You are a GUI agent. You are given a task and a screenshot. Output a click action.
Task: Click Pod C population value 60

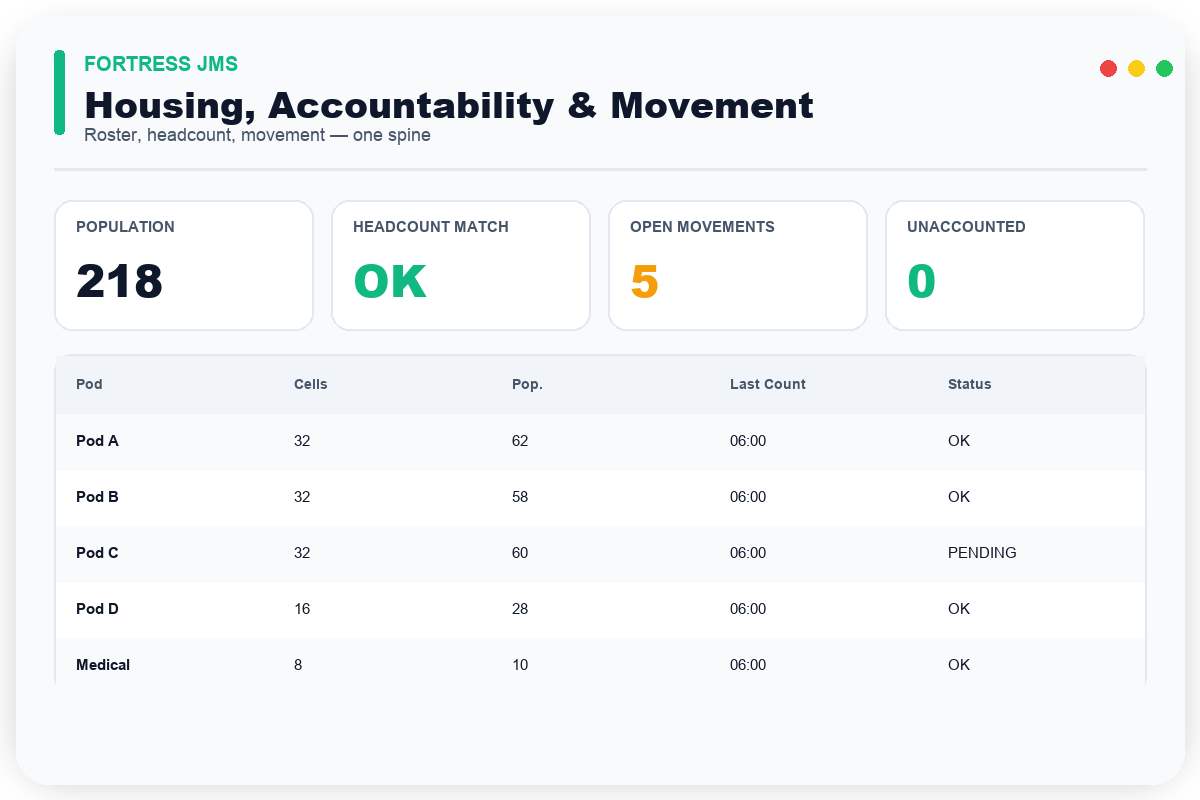(x=520, y=553)
